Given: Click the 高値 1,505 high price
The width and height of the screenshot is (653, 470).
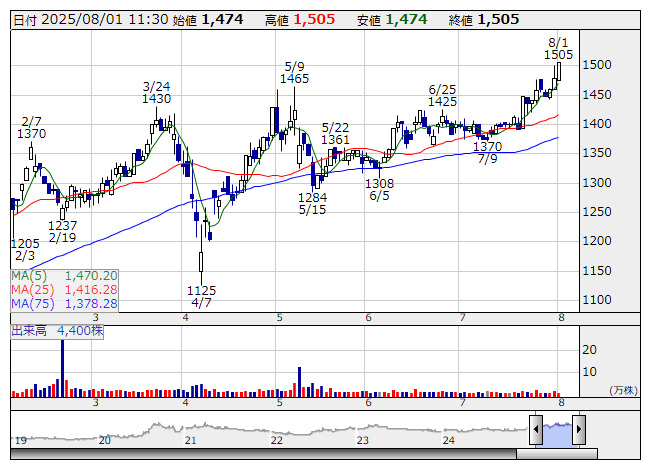Looking at the screenshot, I should 300,20.
